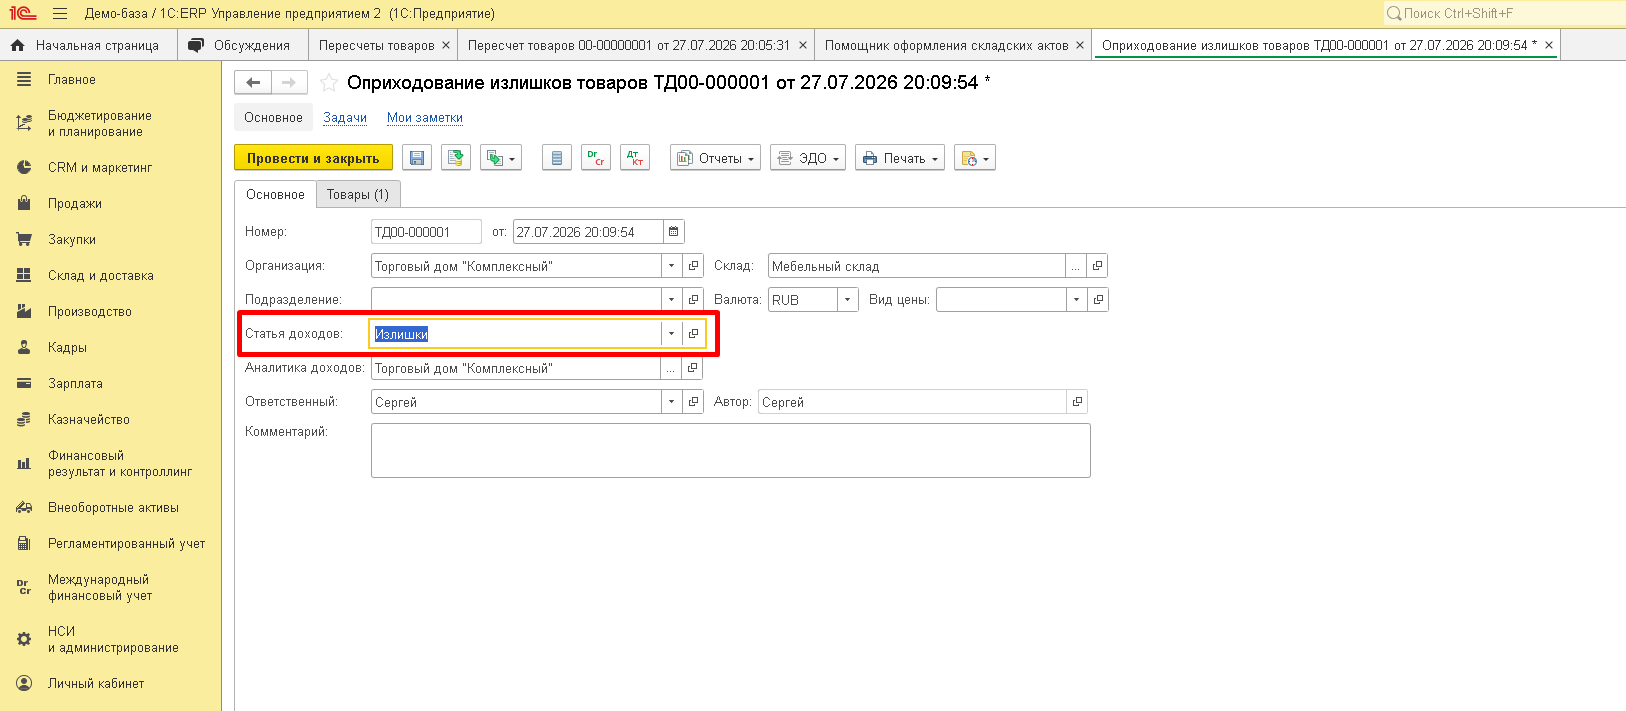Click the 1C main menu hamburger icon
Screen dimensions: 1626x711
60,14
